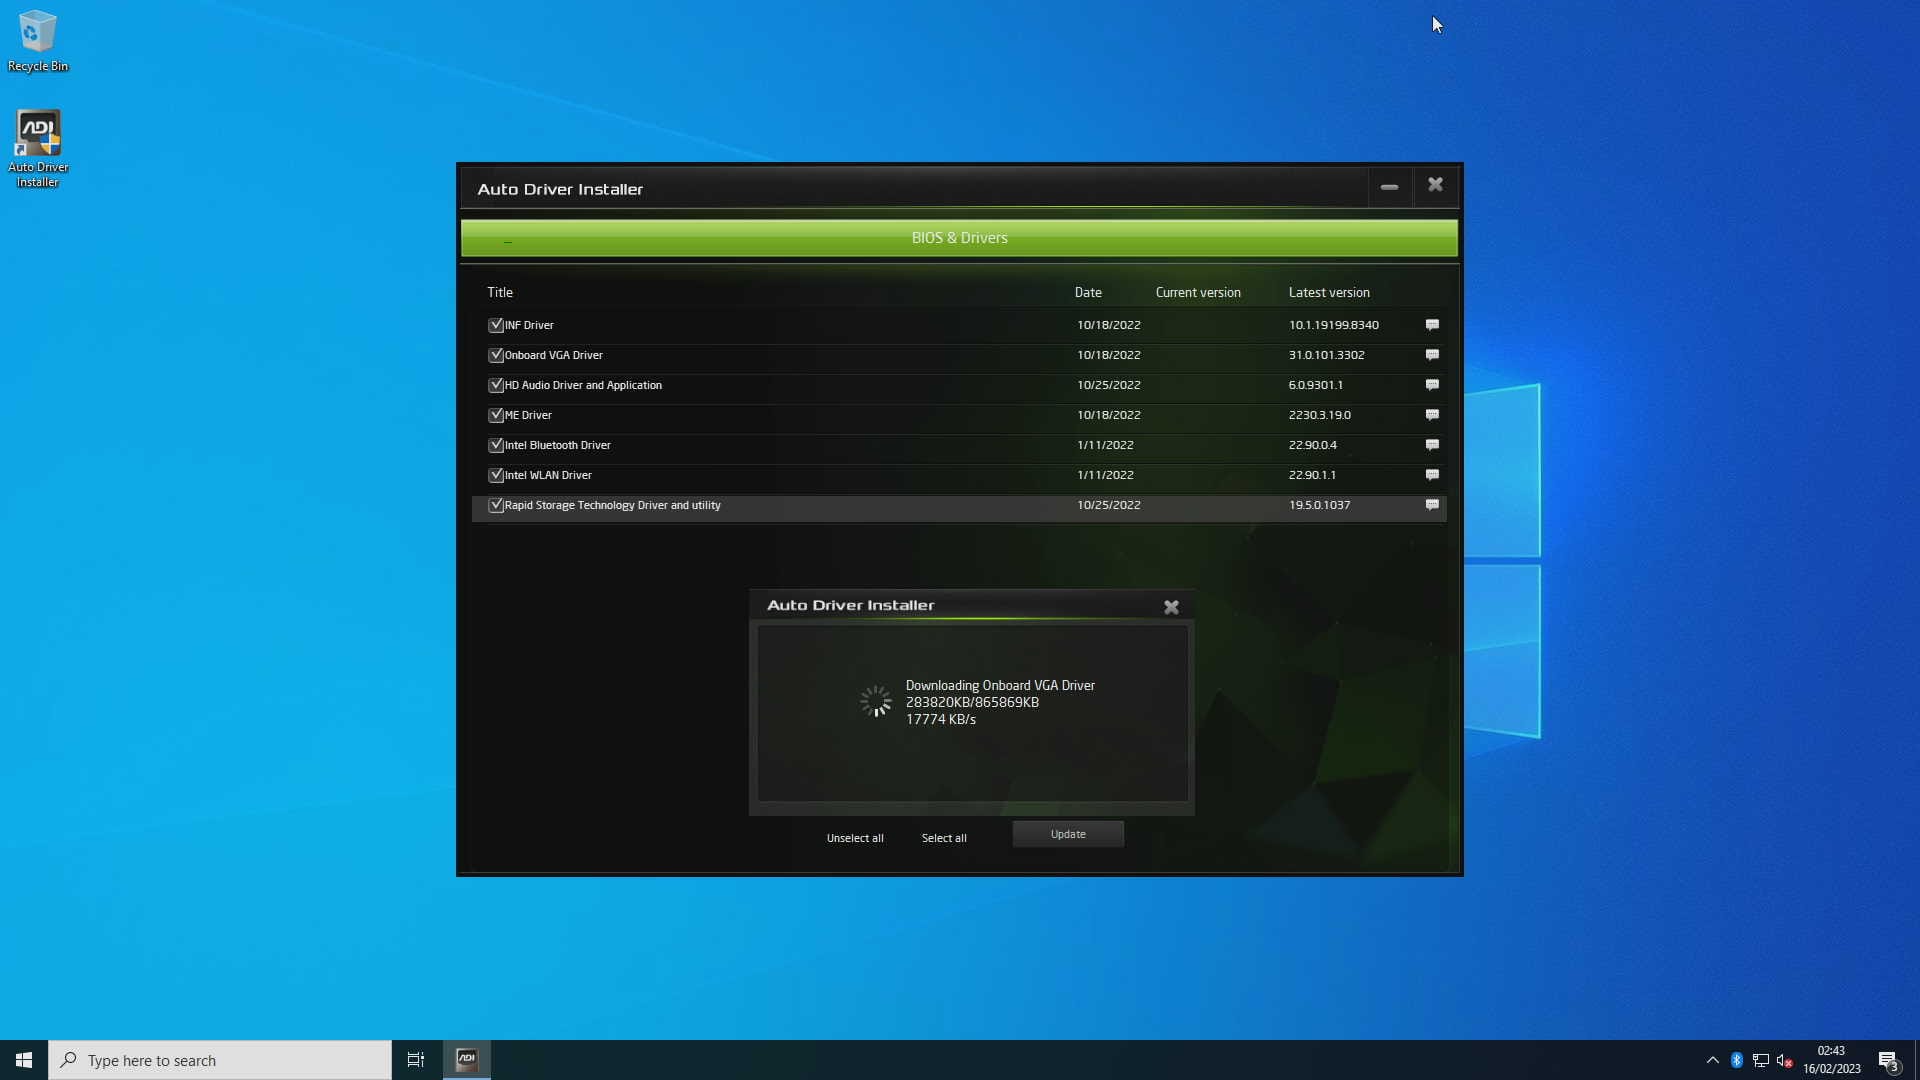Open info note for Onboard VGA Driver
The width and height of the screenshot is (1920, 1080).
pos(1432,355)
